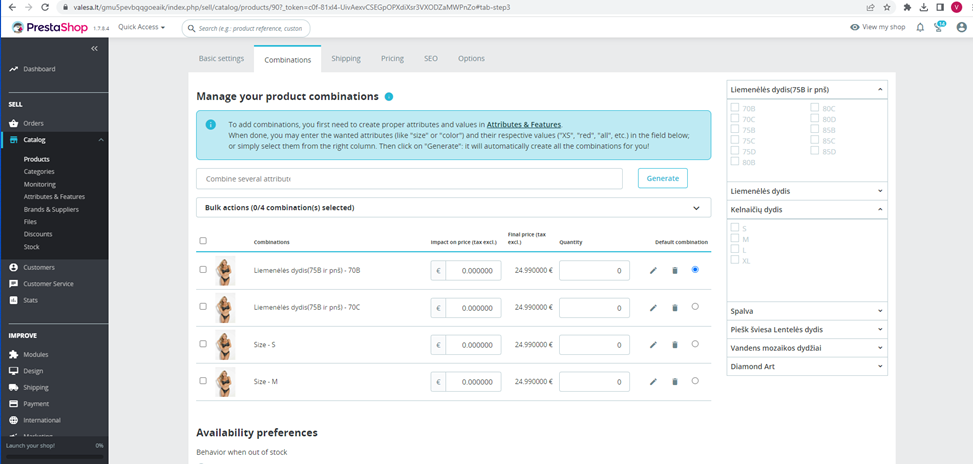The height and width of the screenshot is (464, 973).
Task: Click the pencil edit icon for 70B combination
Action: coord(653,270)
